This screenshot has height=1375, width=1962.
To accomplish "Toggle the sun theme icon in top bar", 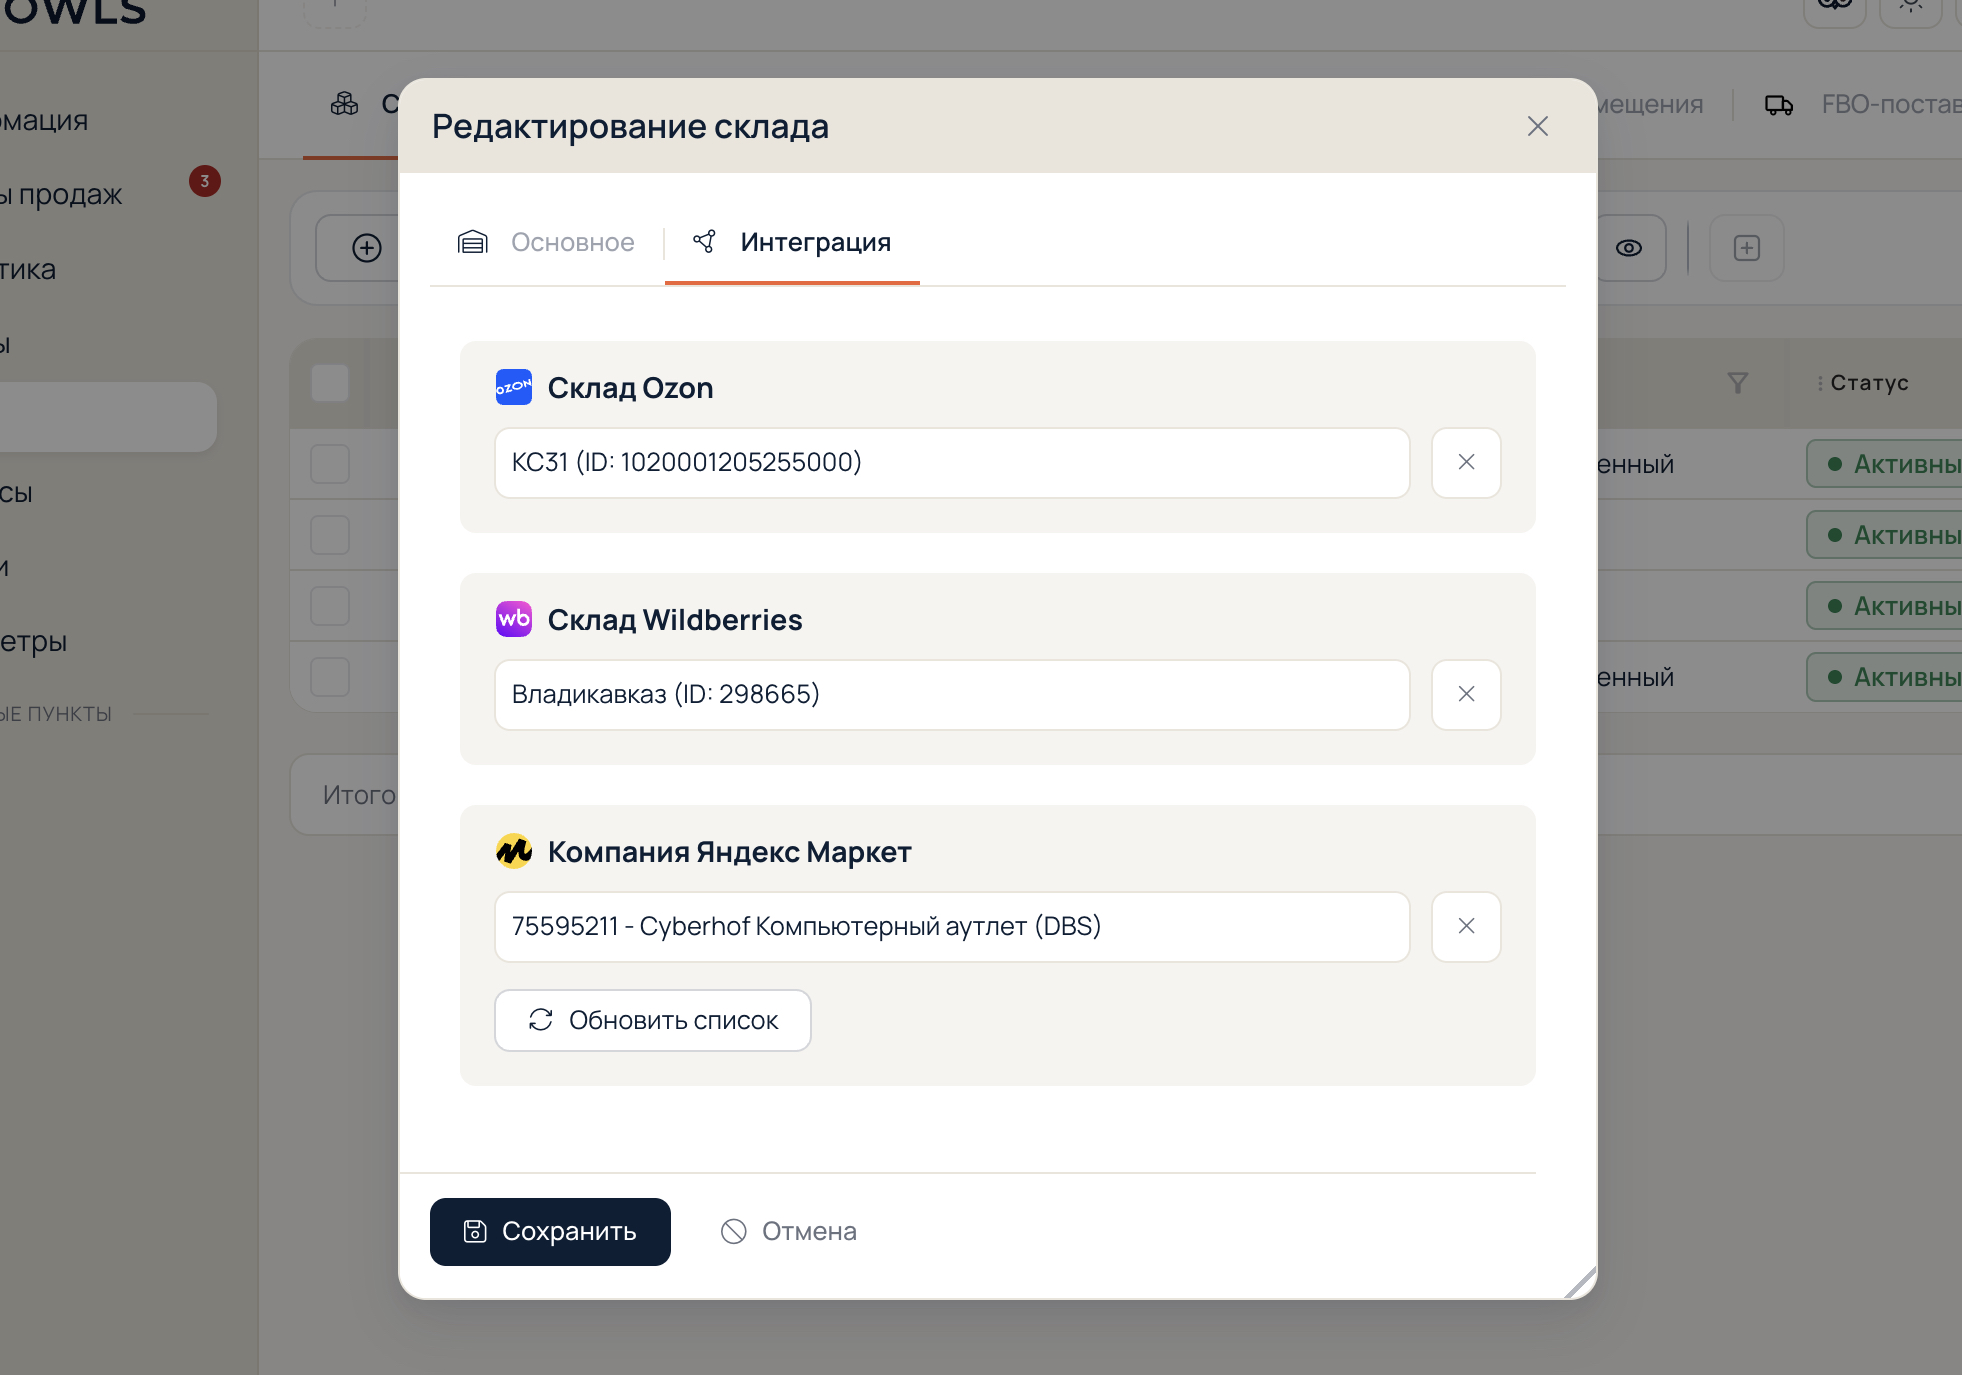I will click(1910, 5).
